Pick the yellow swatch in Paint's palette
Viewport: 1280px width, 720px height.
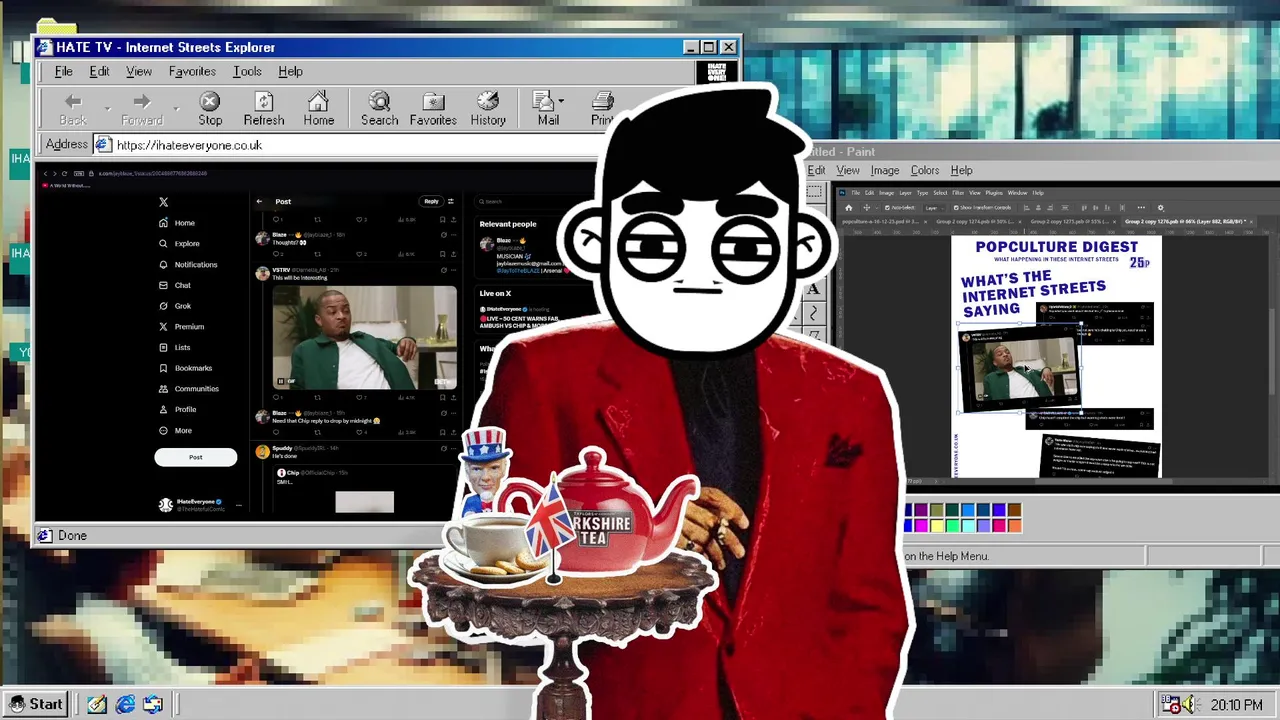click(x=937, y=526)
